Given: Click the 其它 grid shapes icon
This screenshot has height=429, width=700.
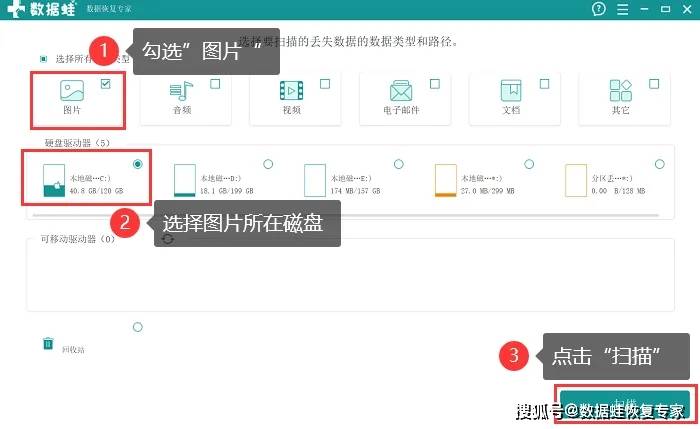Looking at the screenshot, I should point(621,91).
